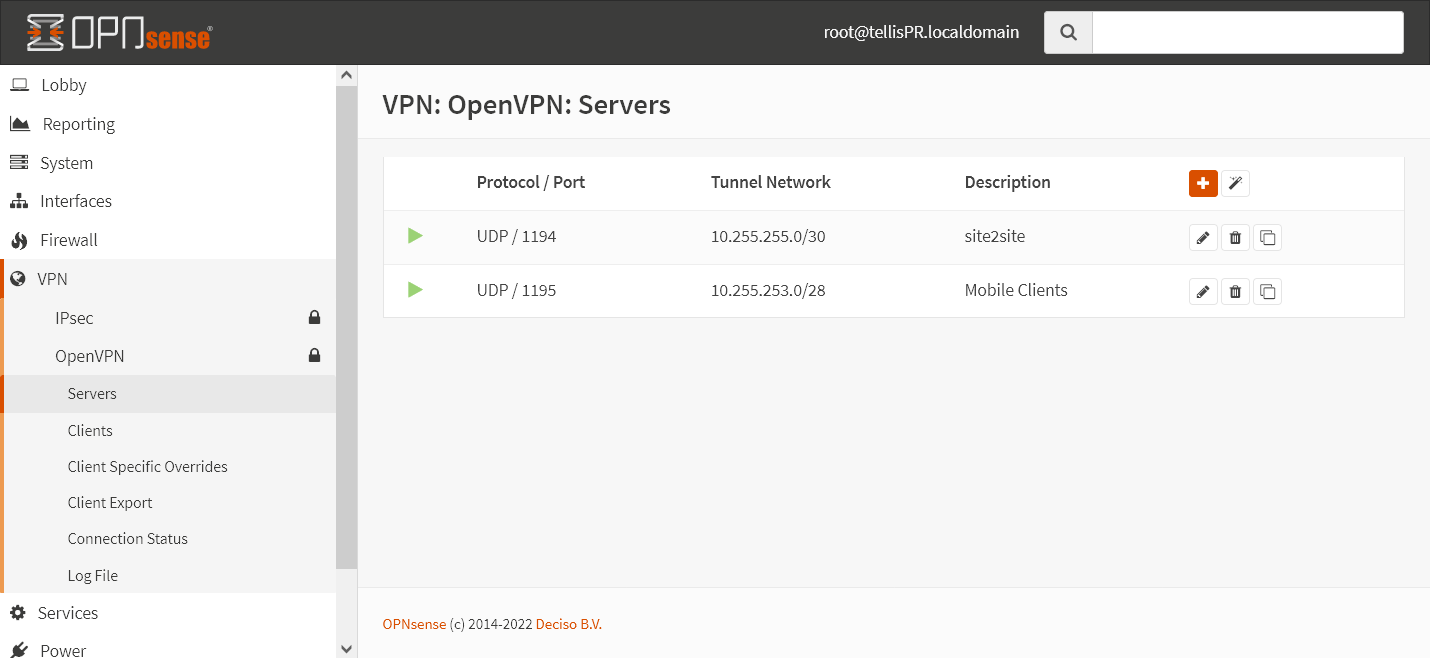
Task: Expand the Interfaces section
Action: [75, 201]
